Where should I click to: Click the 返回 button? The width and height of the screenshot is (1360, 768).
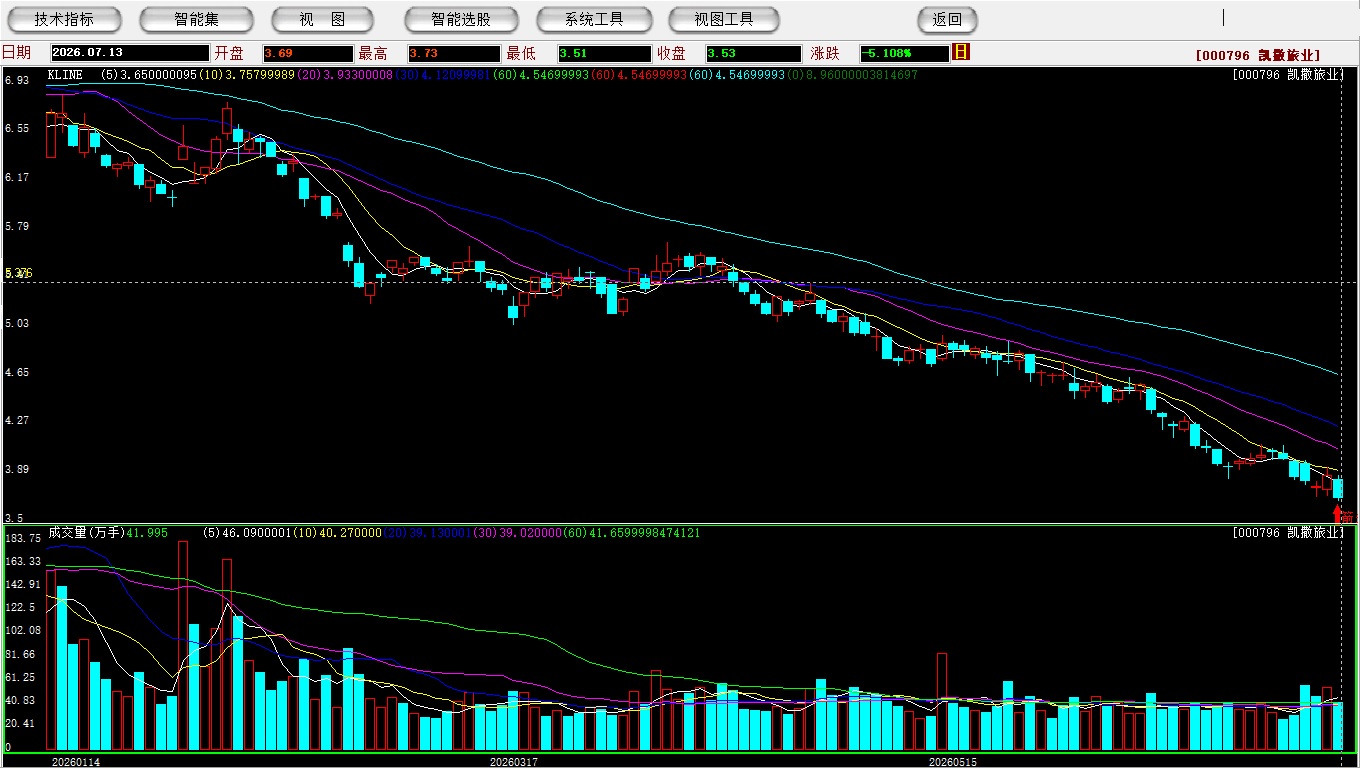click(947, 19)
